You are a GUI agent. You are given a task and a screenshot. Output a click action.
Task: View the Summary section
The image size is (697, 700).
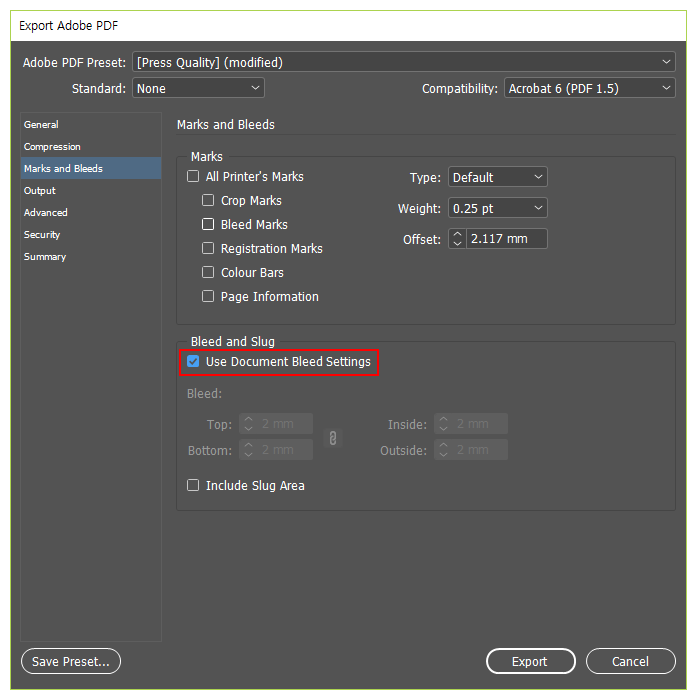[91, 257]
